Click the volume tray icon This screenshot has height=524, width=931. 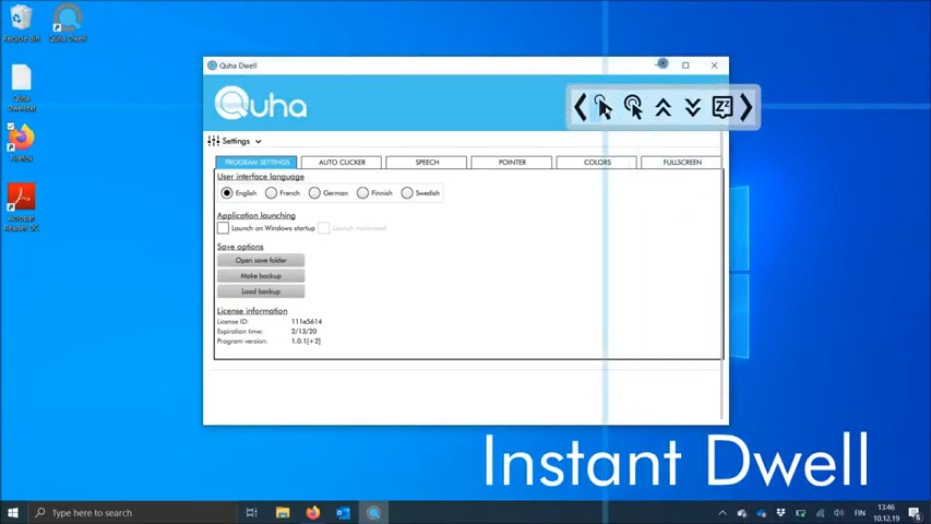tap(839, 513)
